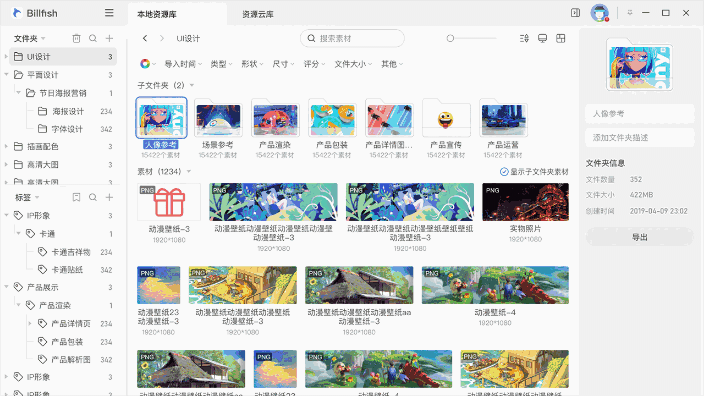This screenshot has height=396, width=704.
Task: Search tags with the 标签 magnifier icon
Action: coord(93,198)
